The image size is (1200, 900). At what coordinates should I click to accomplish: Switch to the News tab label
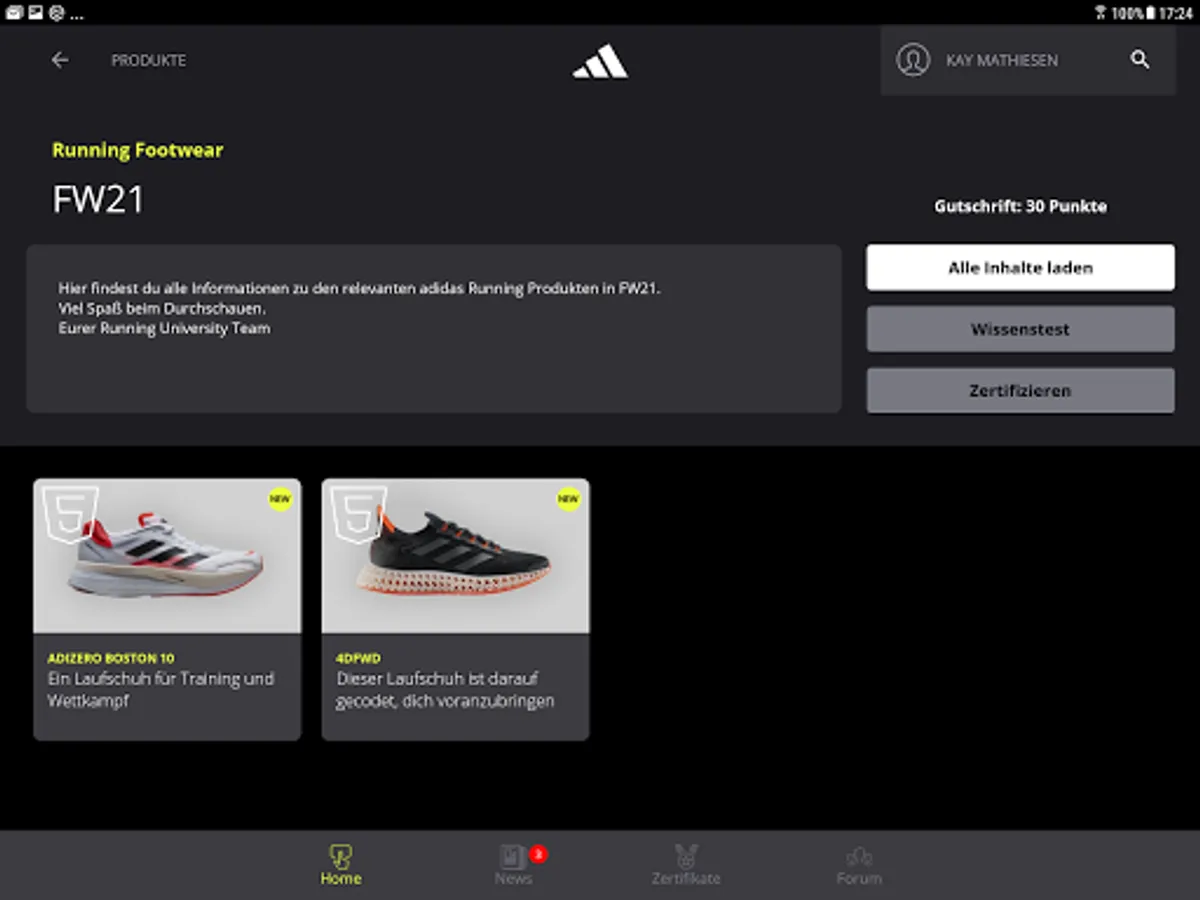[513, 879]
